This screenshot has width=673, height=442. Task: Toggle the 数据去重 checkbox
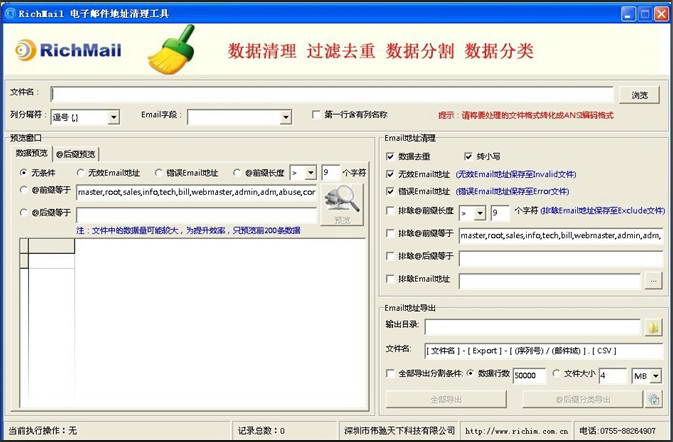[x=390, y=156]
